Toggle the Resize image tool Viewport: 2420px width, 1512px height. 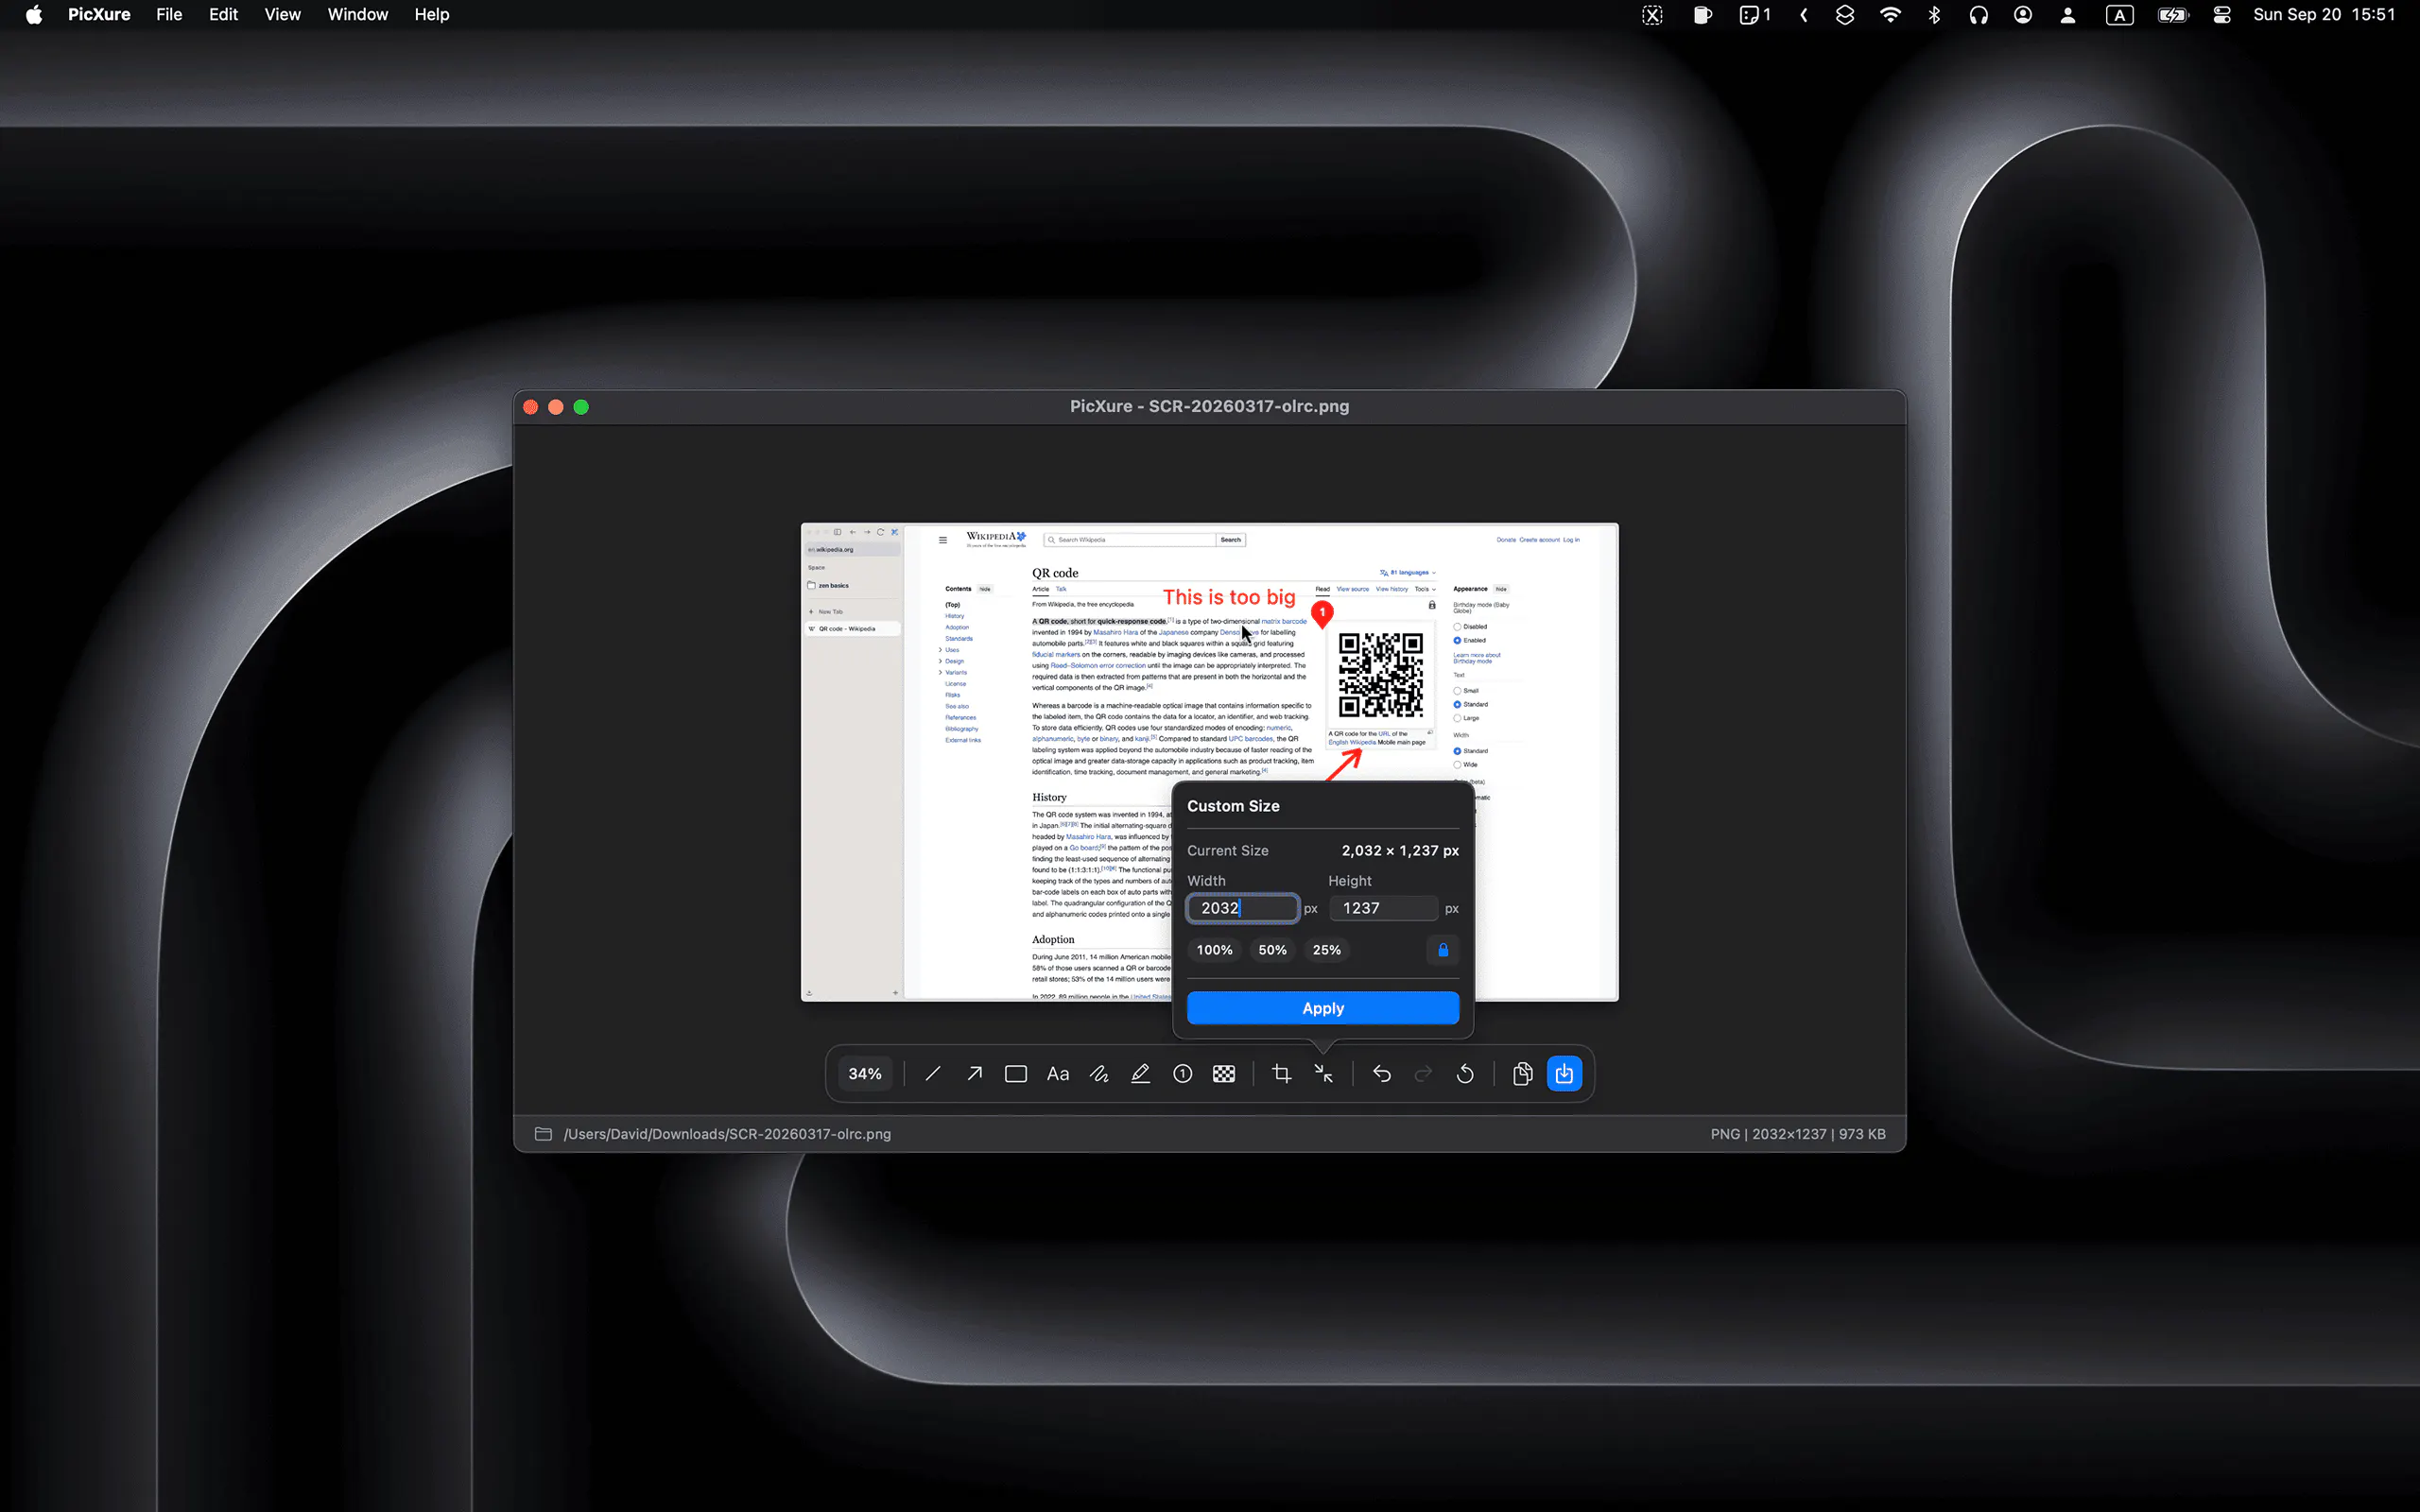(x=1324, y=1074)
